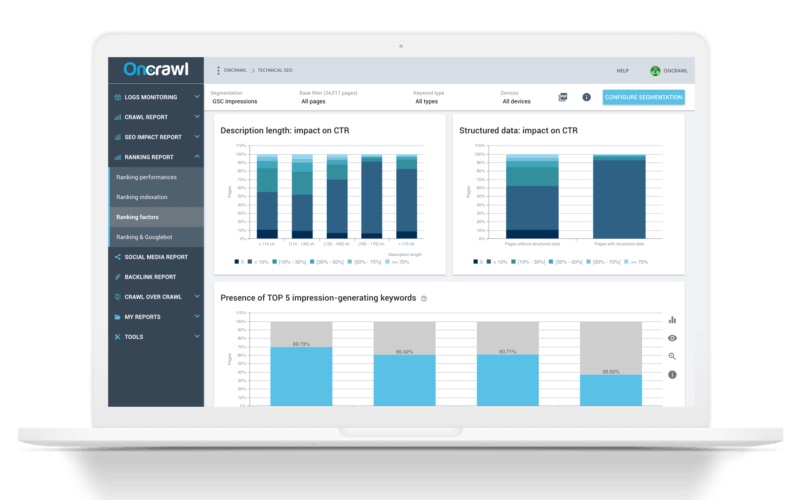This screenshot has height=500, width=800.
Task: Expand the Logs Monitoring chevron
Action: pyautogui.click(x=197, y=96)
